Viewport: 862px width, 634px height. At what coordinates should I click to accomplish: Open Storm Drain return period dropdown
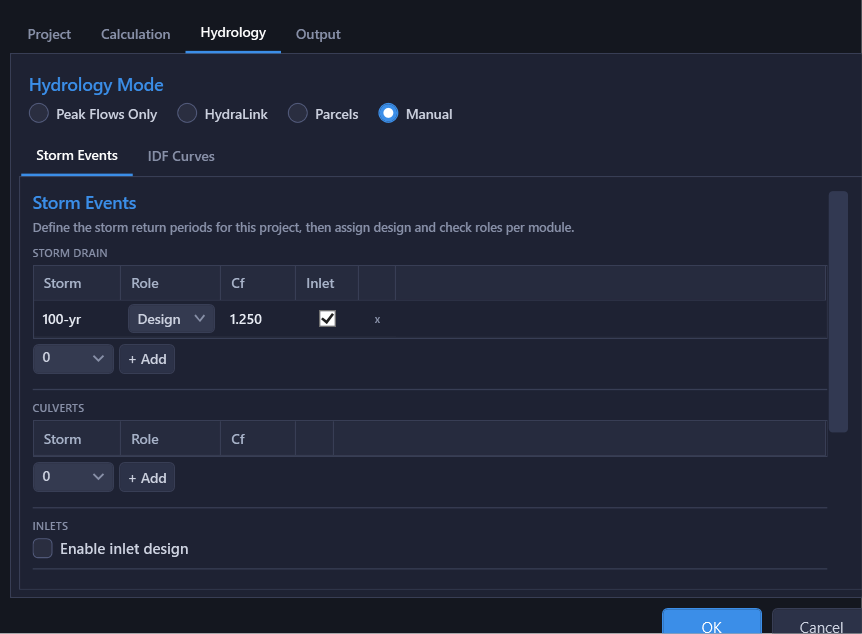(x=74, y=359)
